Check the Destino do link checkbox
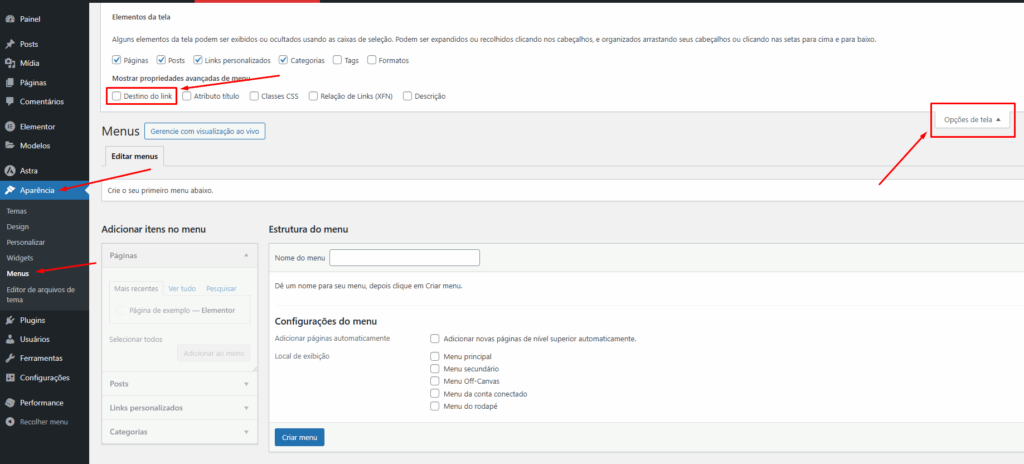Screen dimensions: 1024x464 click(x=116, y=96)
